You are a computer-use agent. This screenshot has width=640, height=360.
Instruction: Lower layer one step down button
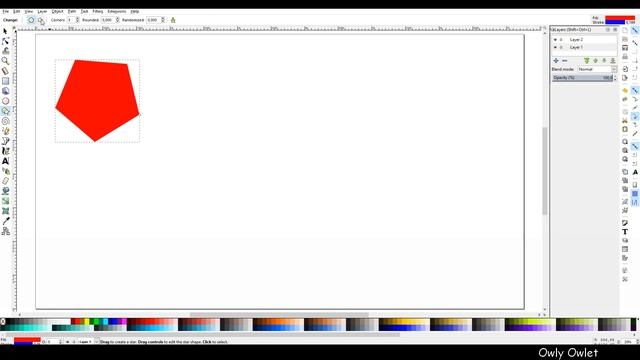[x=604, y=60]
